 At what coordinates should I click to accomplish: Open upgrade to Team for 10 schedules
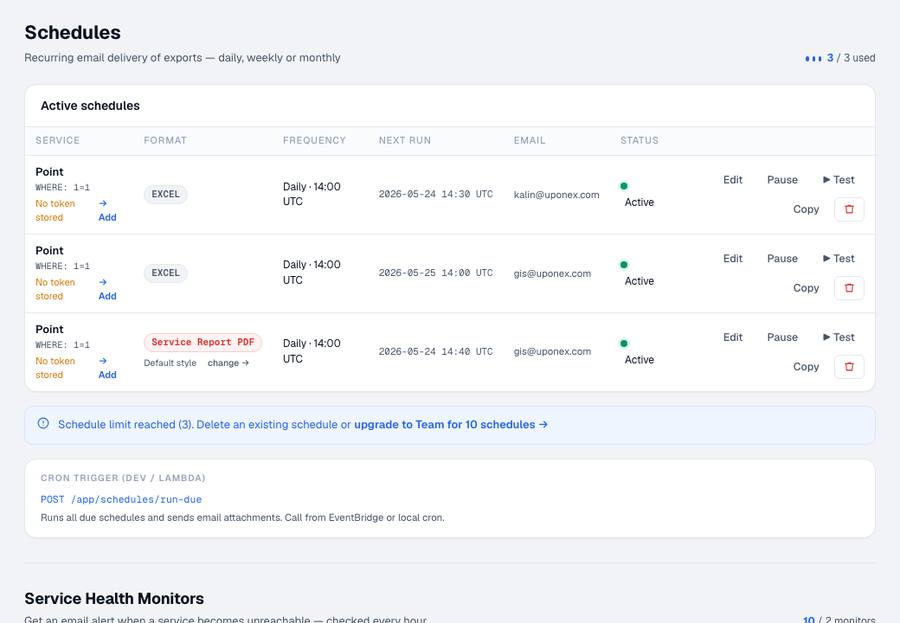(451, 424)
